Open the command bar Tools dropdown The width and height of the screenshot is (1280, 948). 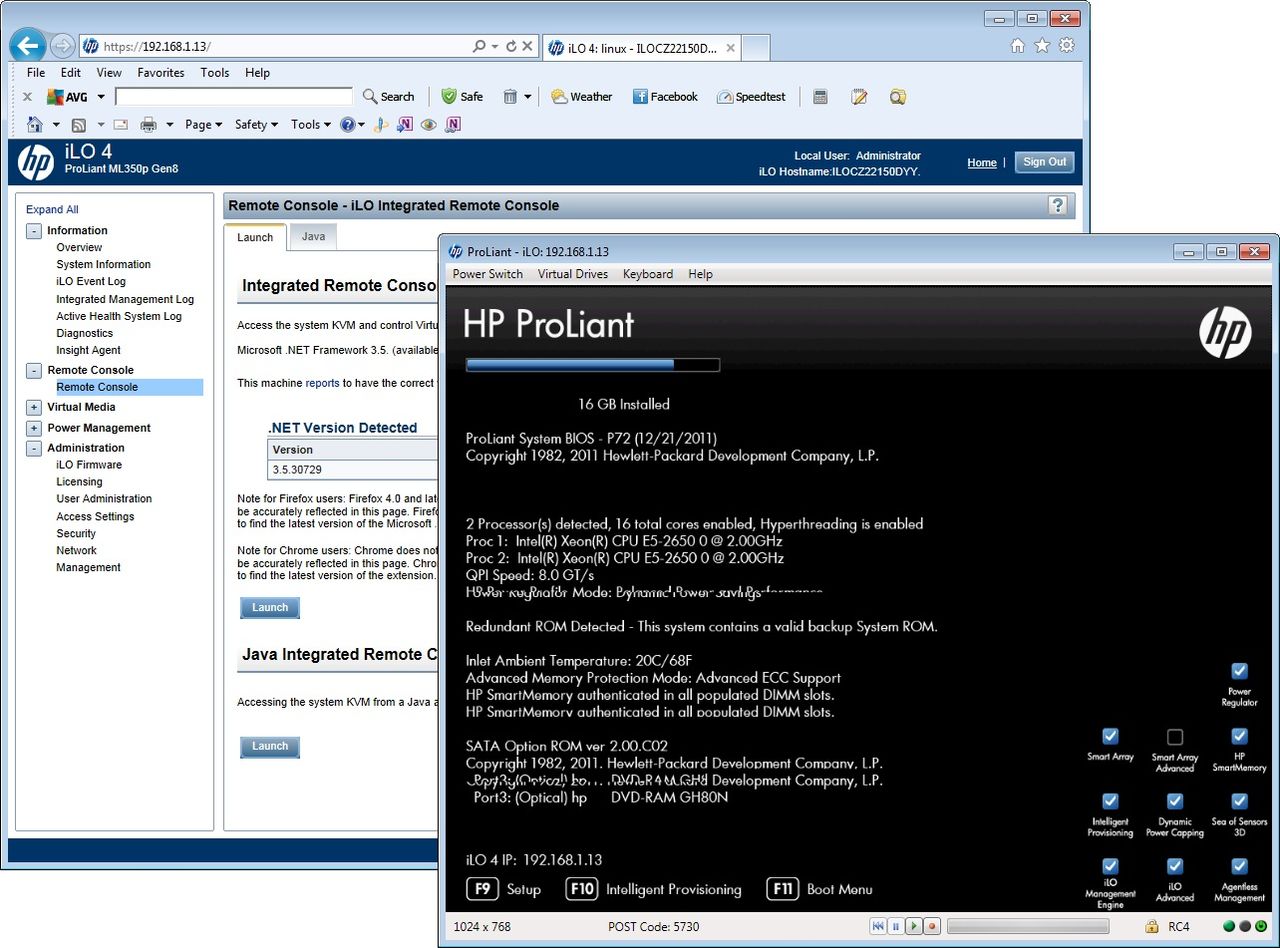(311, 125)
